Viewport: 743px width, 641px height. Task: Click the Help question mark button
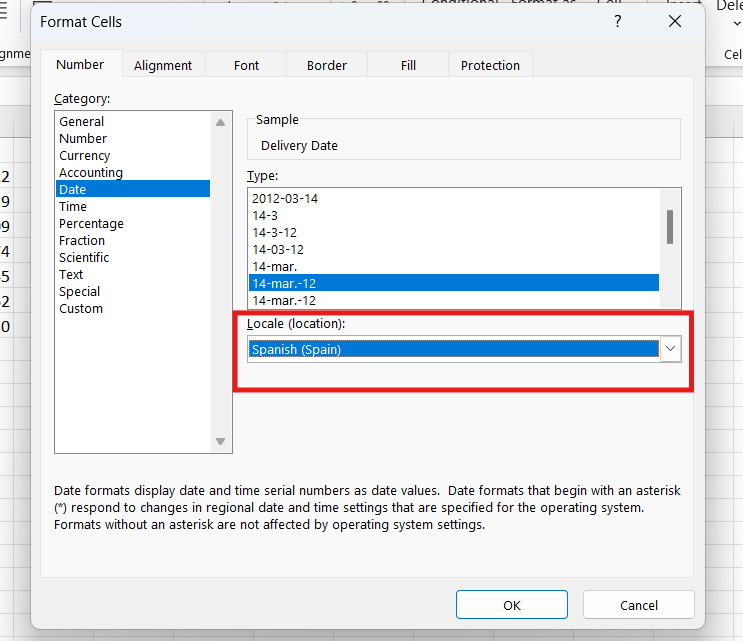[617, 21]
